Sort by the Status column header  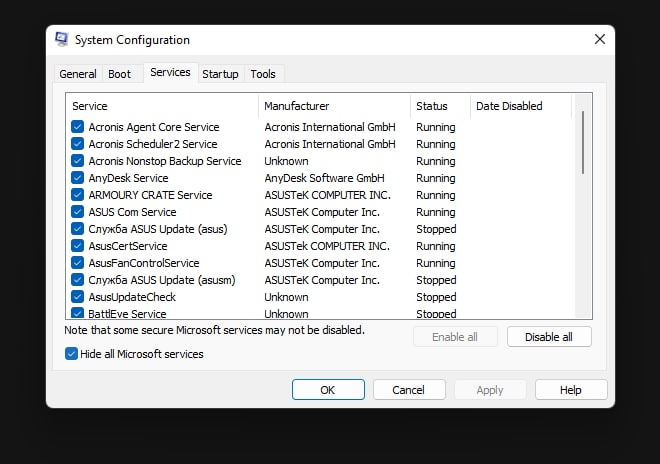point(440,106)
